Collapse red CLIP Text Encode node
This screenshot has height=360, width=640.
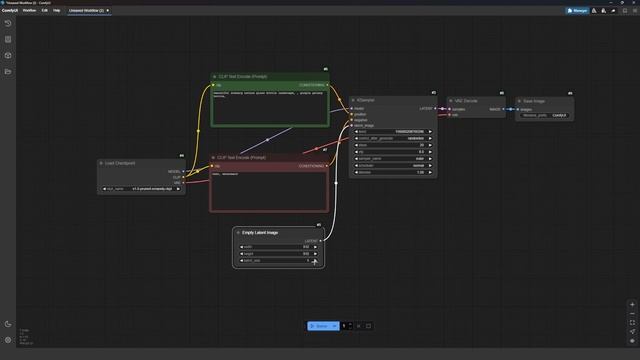coord(213,157)
